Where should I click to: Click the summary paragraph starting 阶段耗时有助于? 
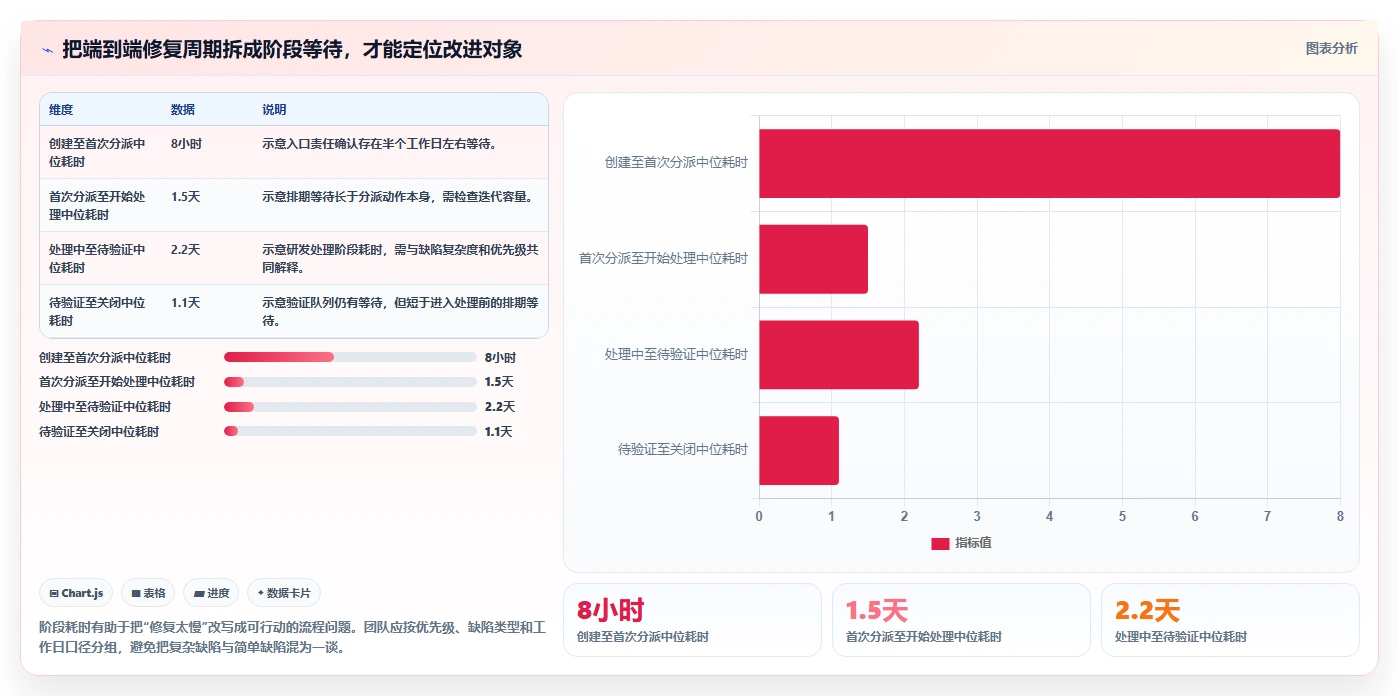coord(292,637)
